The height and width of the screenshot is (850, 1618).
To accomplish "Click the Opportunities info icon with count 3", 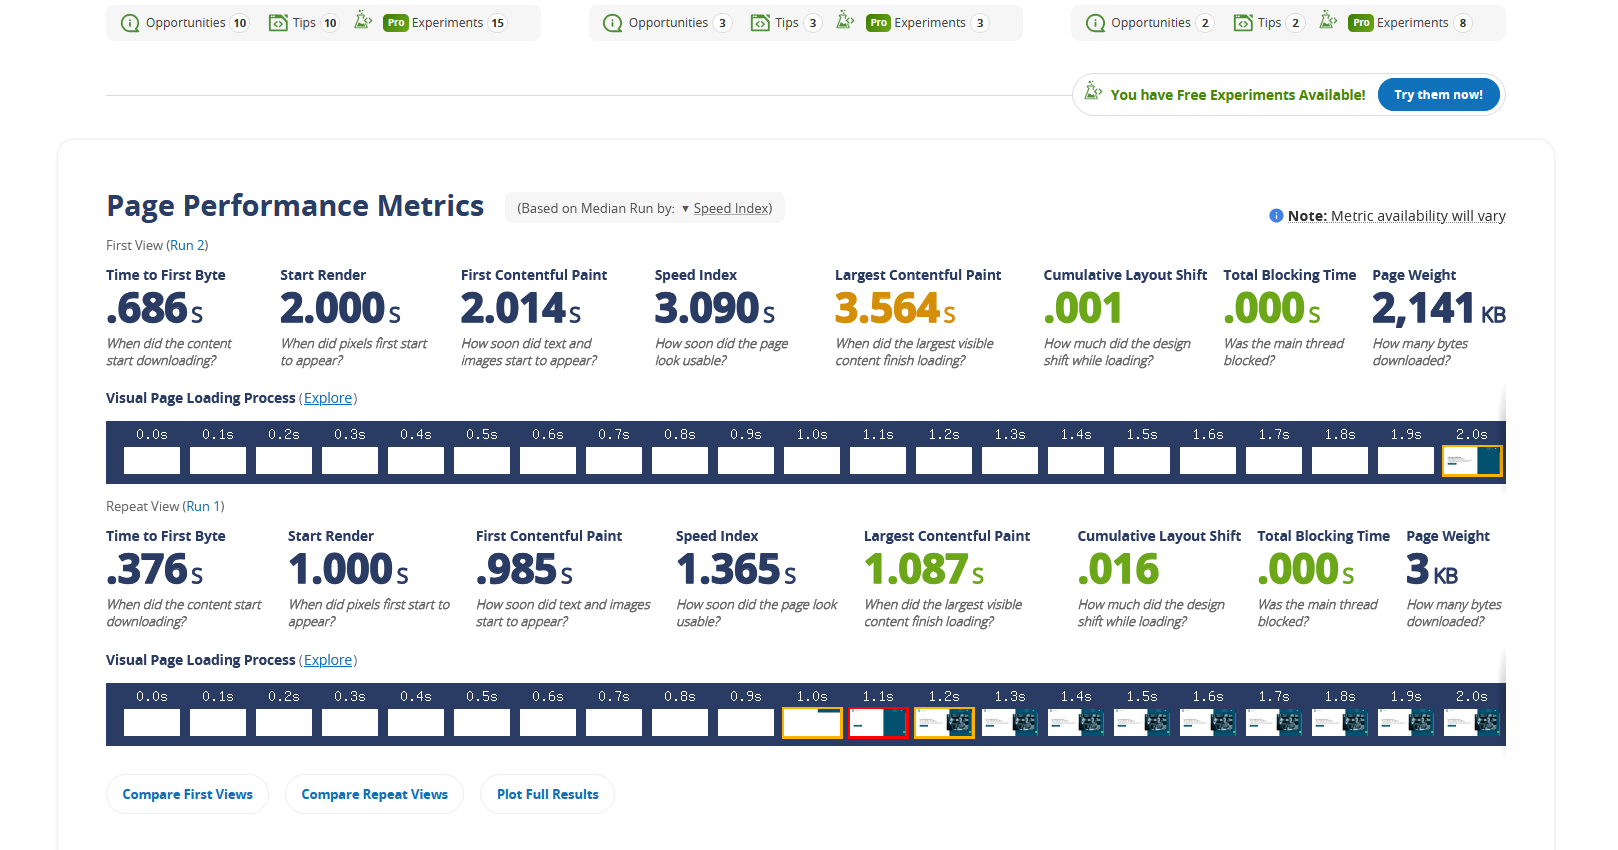I will click(x=613, y=23).
